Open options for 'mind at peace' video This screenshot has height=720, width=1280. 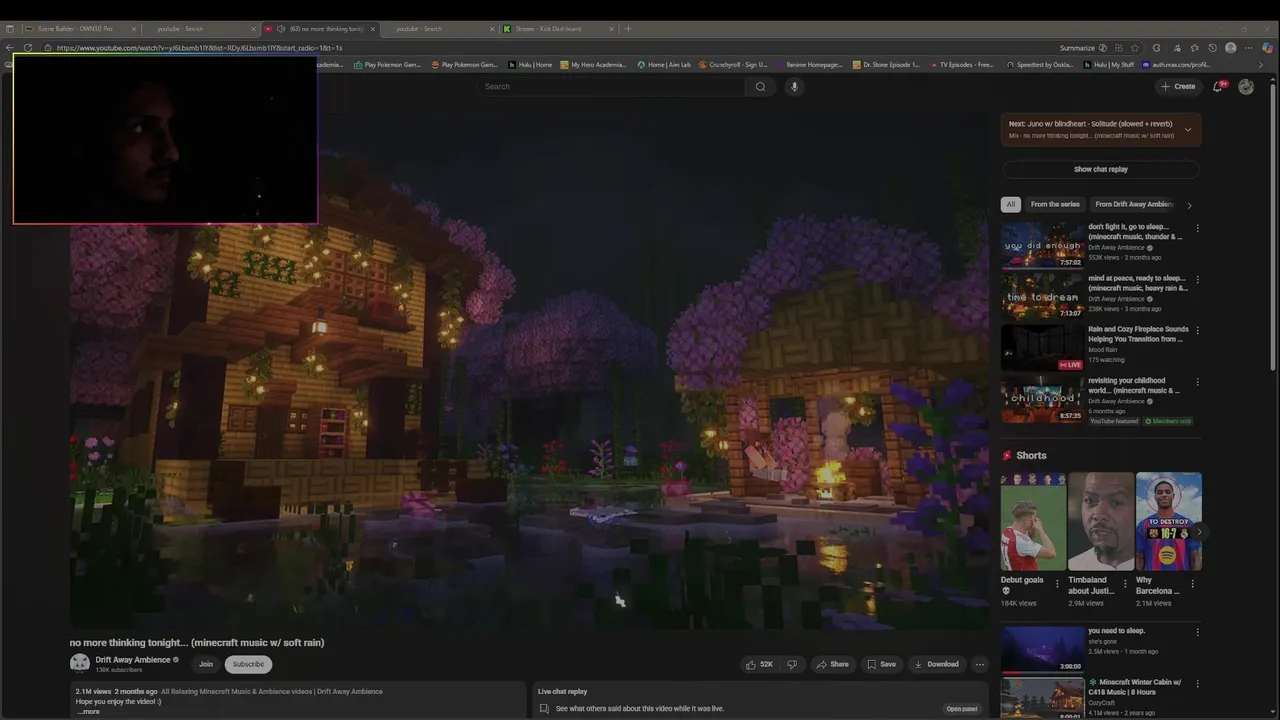point(1197,279)
